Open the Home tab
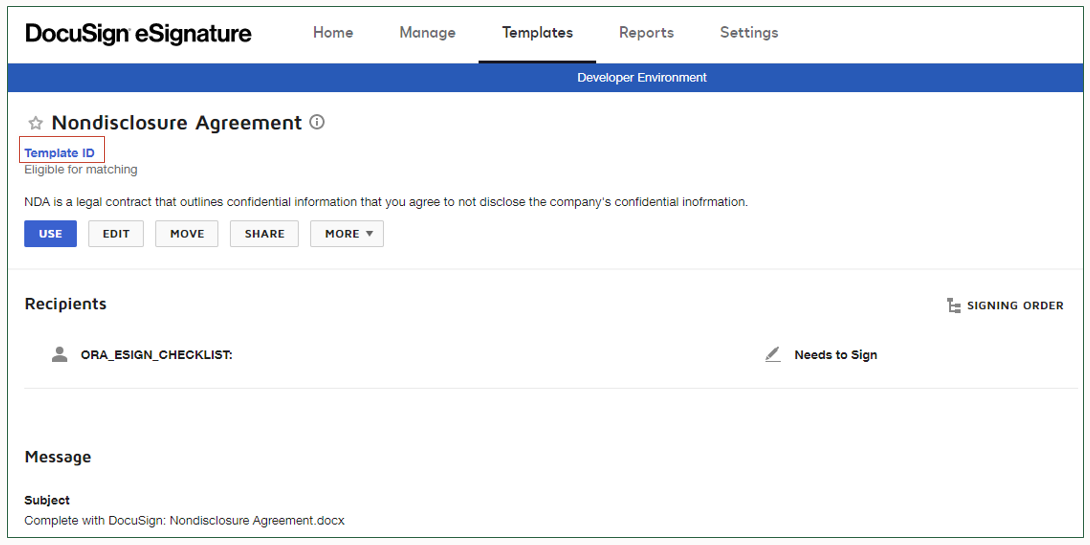The width and height of the screenshot is (1090, 545). [333, 33]
